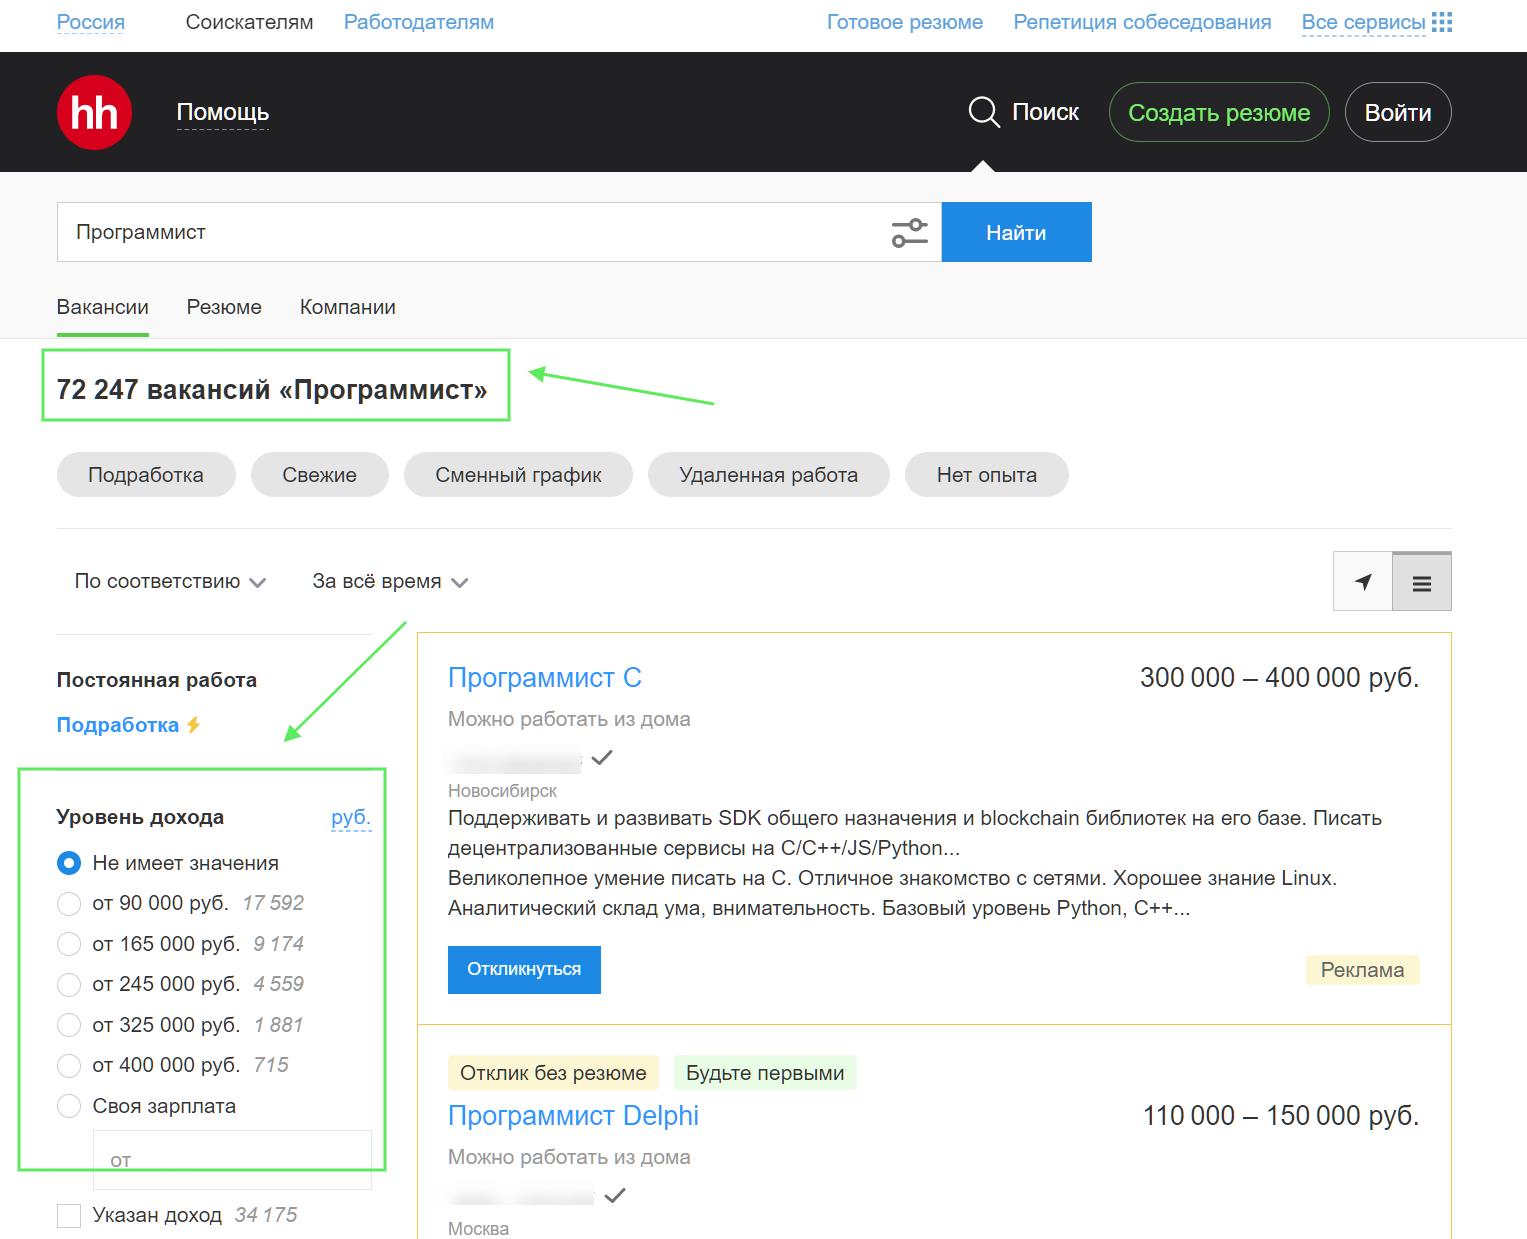Apply the Удаленная работа filter chip
Image resolution: width=1527 pixels, height=1239 pixels.
768,475
